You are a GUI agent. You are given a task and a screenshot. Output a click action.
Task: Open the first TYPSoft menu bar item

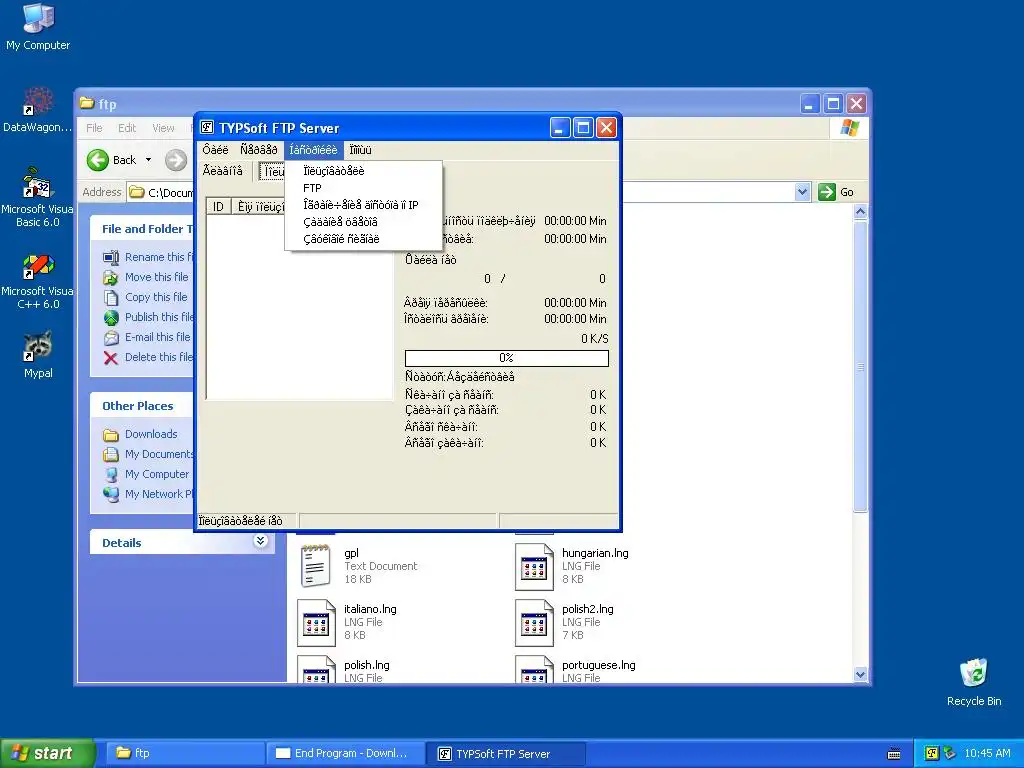point(216,150)
